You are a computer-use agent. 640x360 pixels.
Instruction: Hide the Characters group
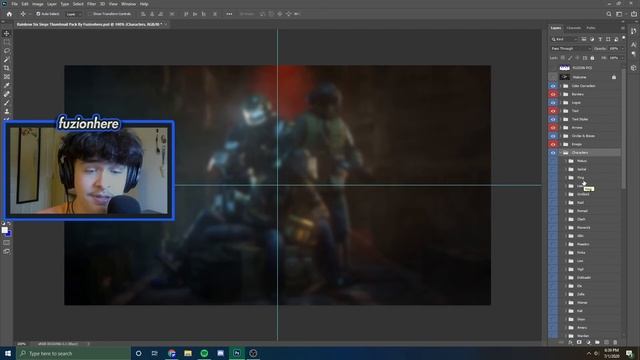point(553,153)
